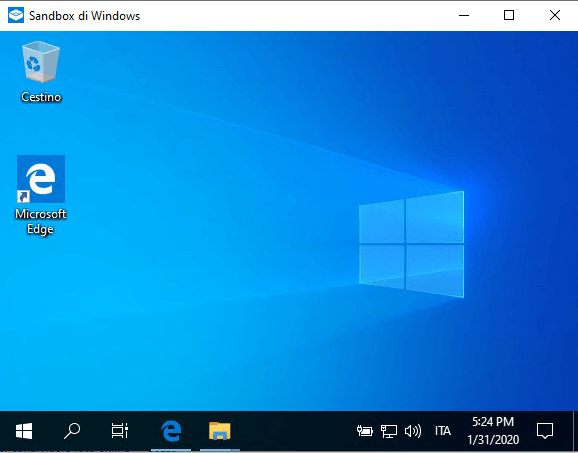Maximize the Sandbox di Windows window
578x453 pixels.
pyautogui.click(x=509, y=15)
